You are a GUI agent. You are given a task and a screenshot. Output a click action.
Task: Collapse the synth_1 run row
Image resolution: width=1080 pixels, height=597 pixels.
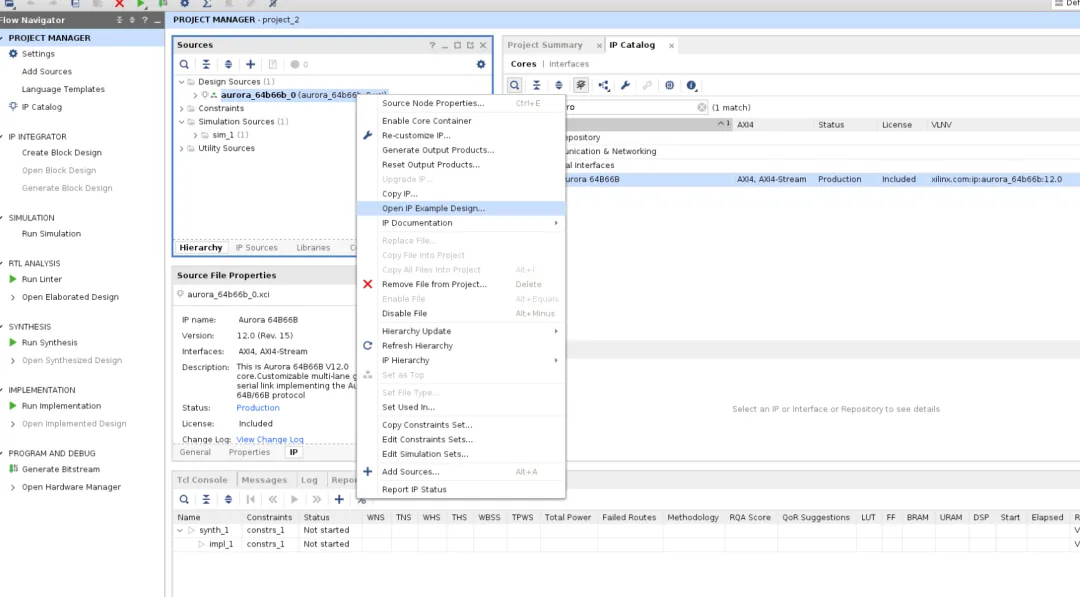point(180,530)
